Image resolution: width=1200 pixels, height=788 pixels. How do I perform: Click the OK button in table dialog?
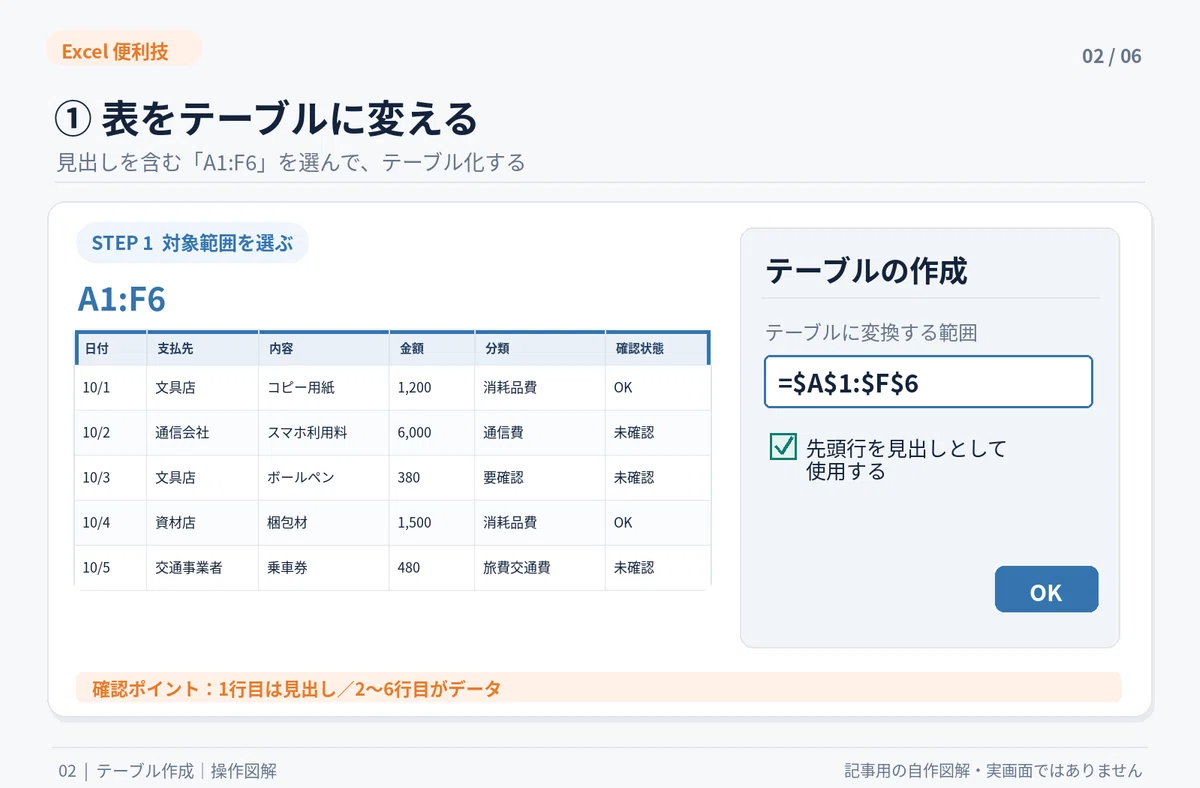[x=1046, y=590]
